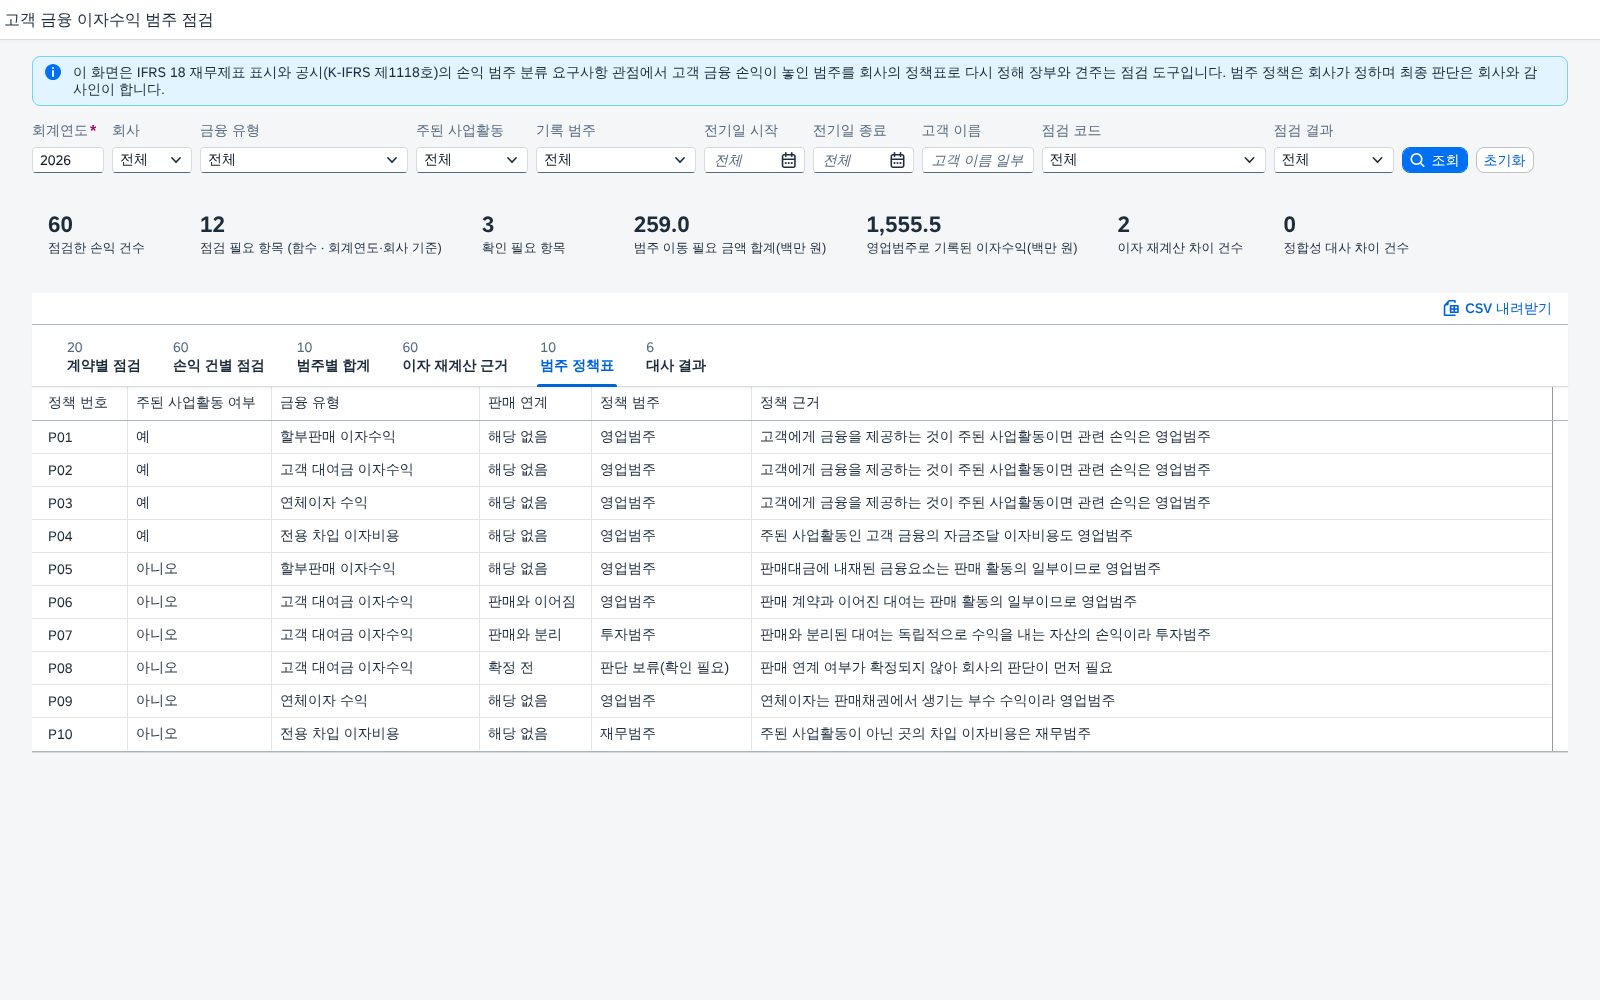Open the 대사 결과 tab
This screenshot has width=1600, height=1000.
(x=676, y=357)
